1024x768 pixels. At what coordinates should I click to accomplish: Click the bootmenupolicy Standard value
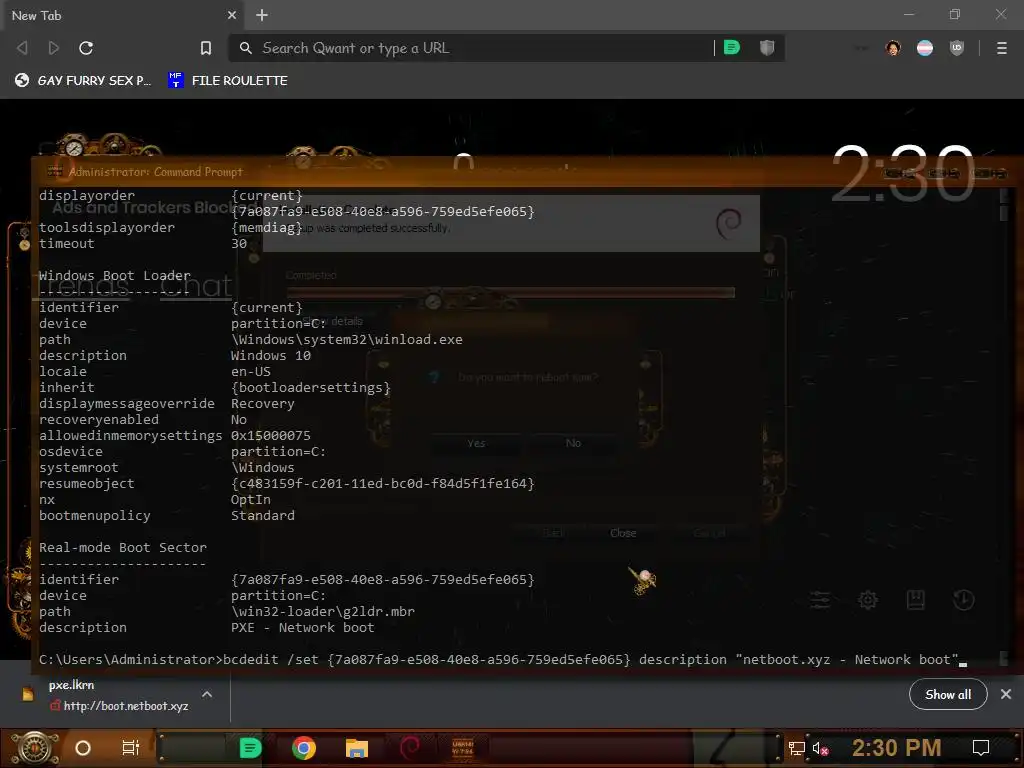263,515
